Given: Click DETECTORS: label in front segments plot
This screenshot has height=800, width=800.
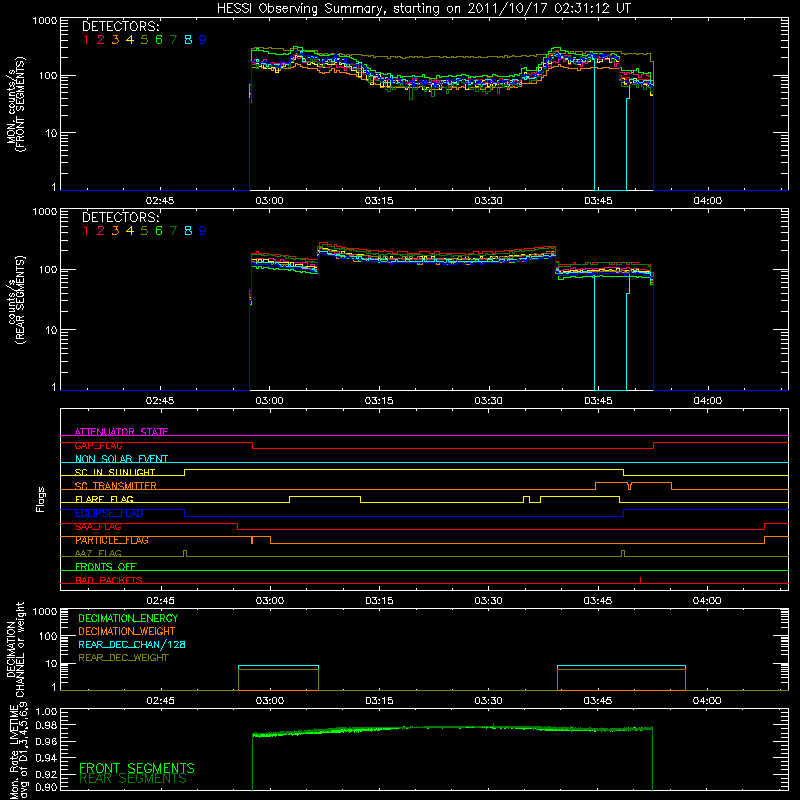Looking at the screenshot, I should click(x=121, y=27).
